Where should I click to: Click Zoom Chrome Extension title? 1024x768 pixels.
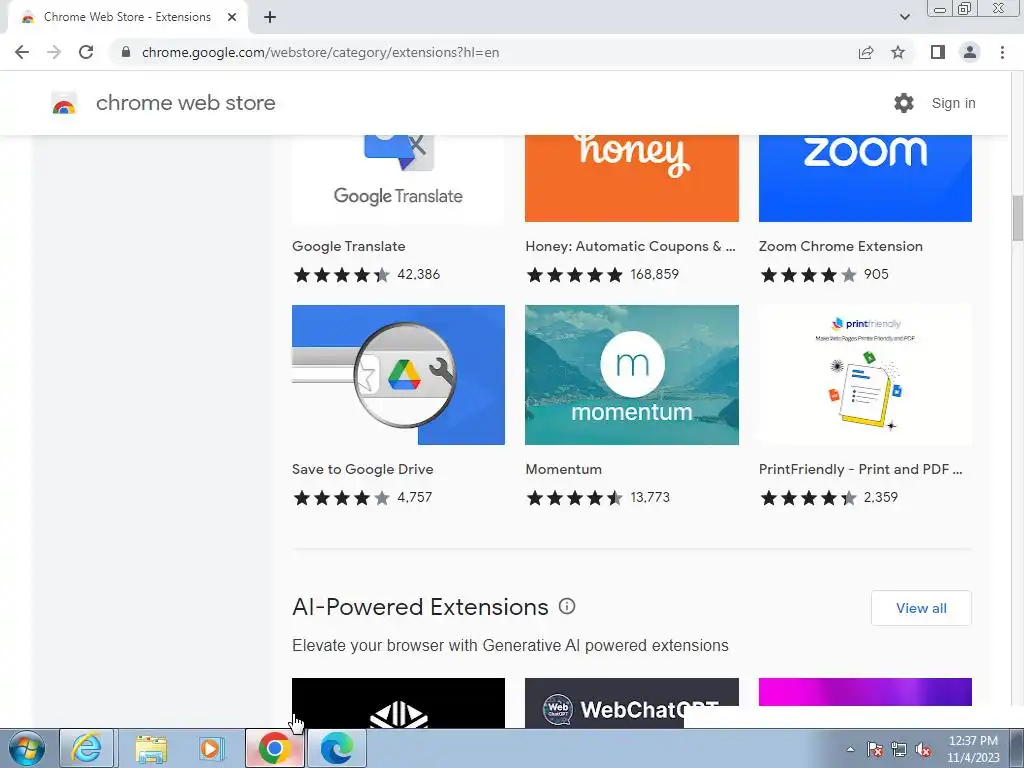click(x=840, y=246)
